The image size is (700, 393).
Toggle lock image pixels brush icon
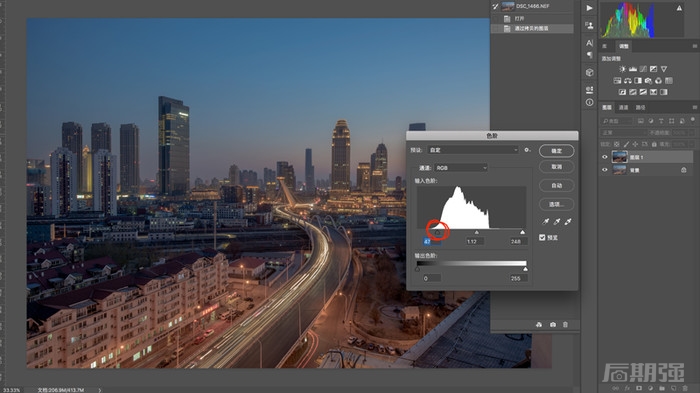pyautogui.click(x=626, y=144)
